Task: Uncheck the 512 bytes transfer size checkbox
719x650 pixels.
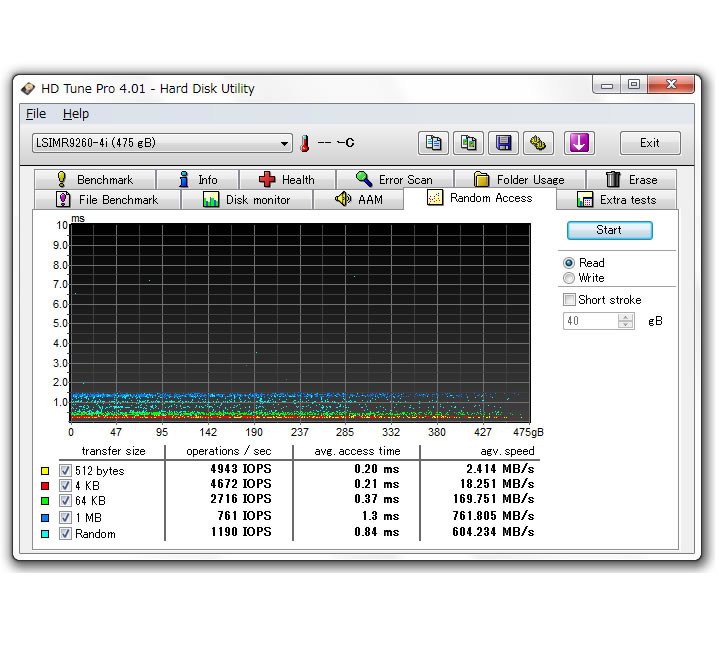Action: pos(65,470)
